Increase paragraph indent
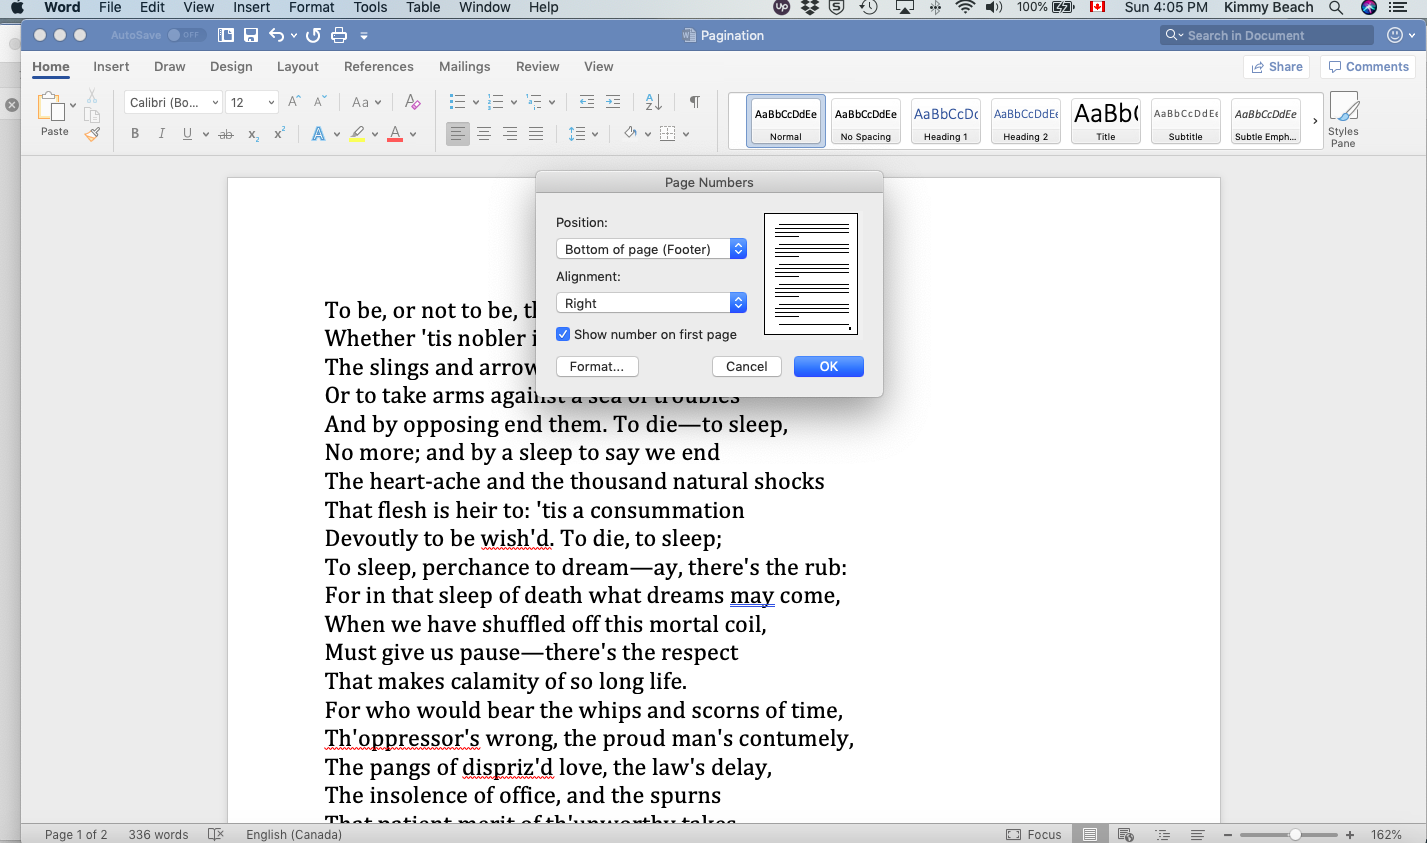Screen dimensions: 1427x843 tap(613, 102)
